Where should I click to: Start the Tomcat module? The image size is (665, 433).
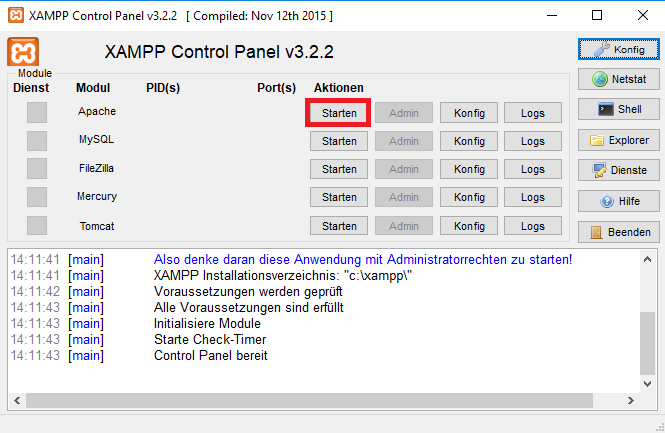coord(339,226)
